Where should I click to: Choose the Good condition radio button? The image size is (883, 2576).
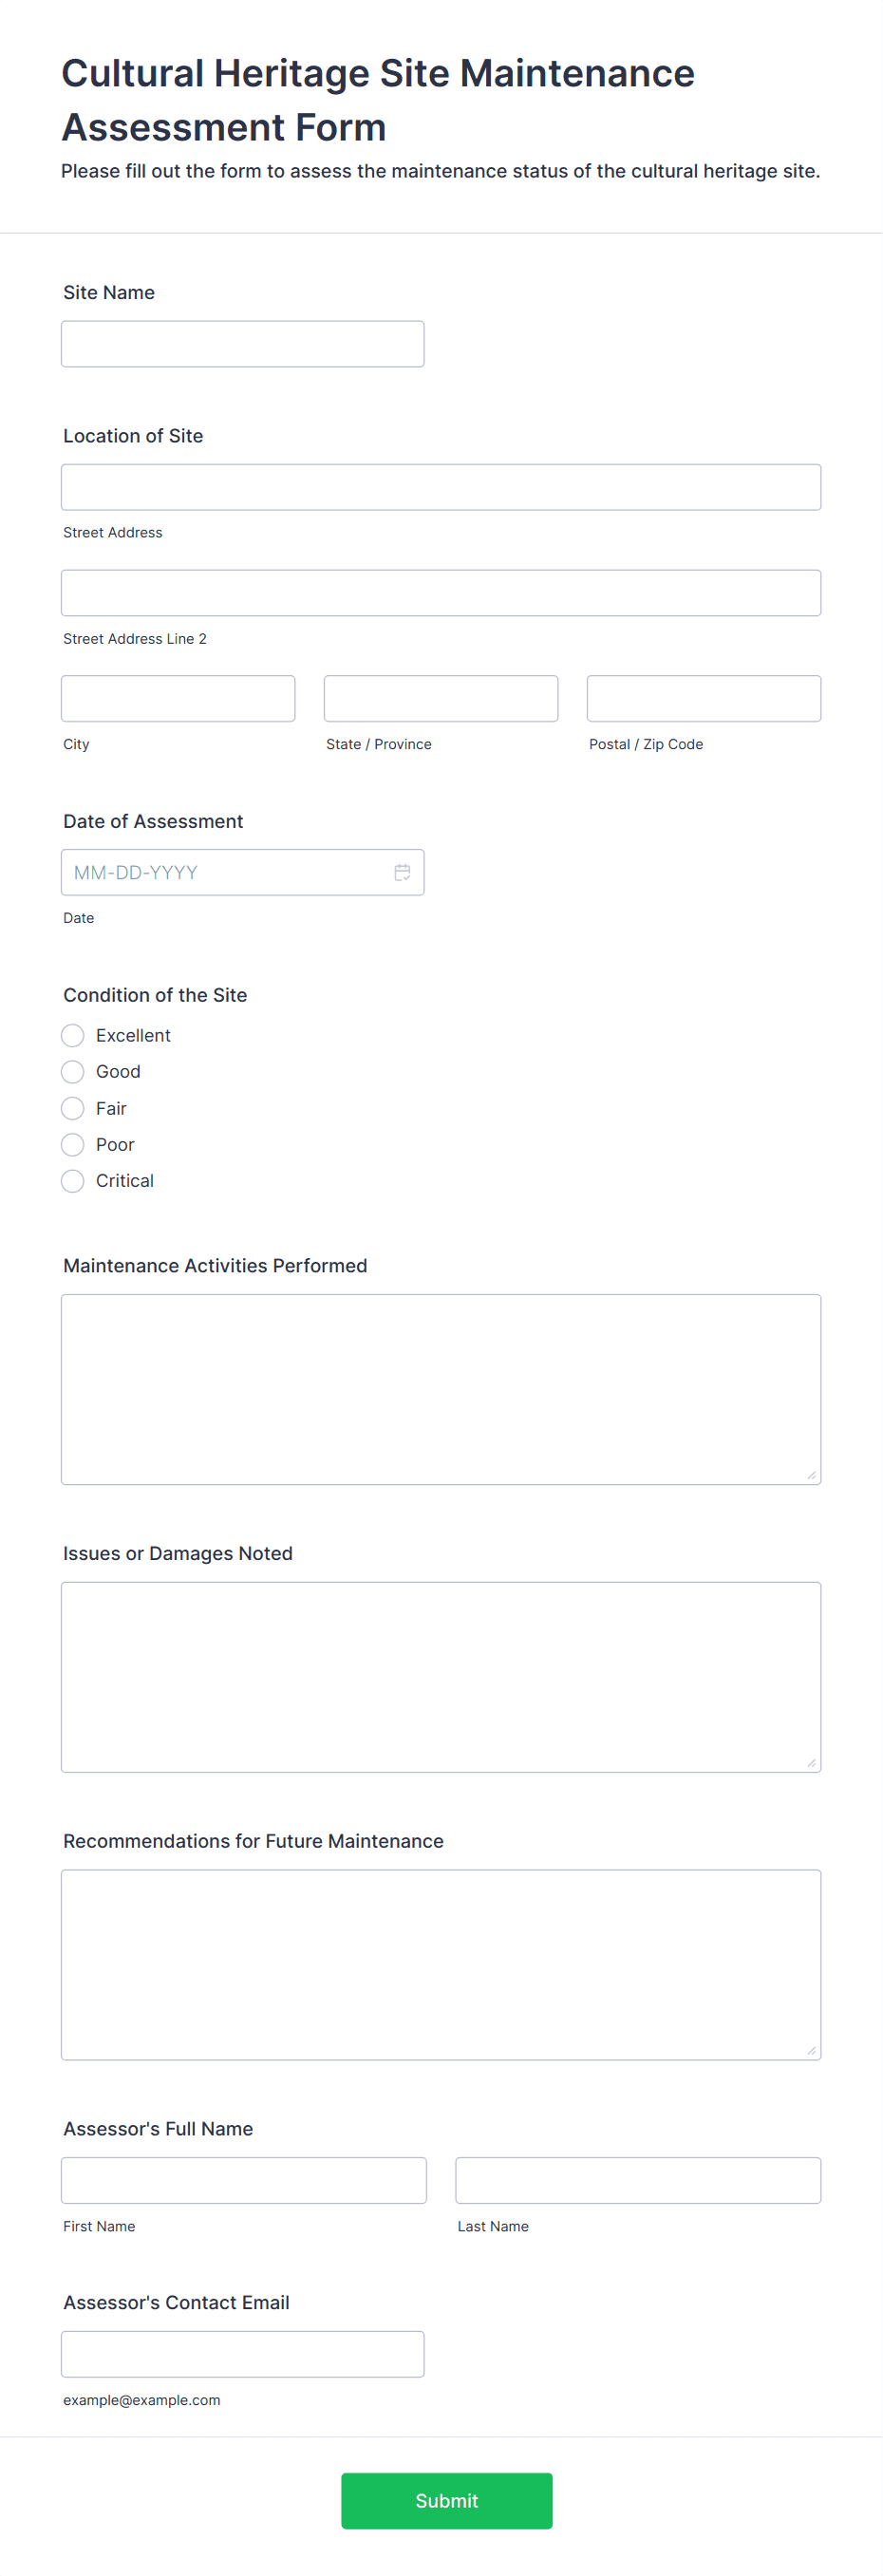coord(73,1071)
